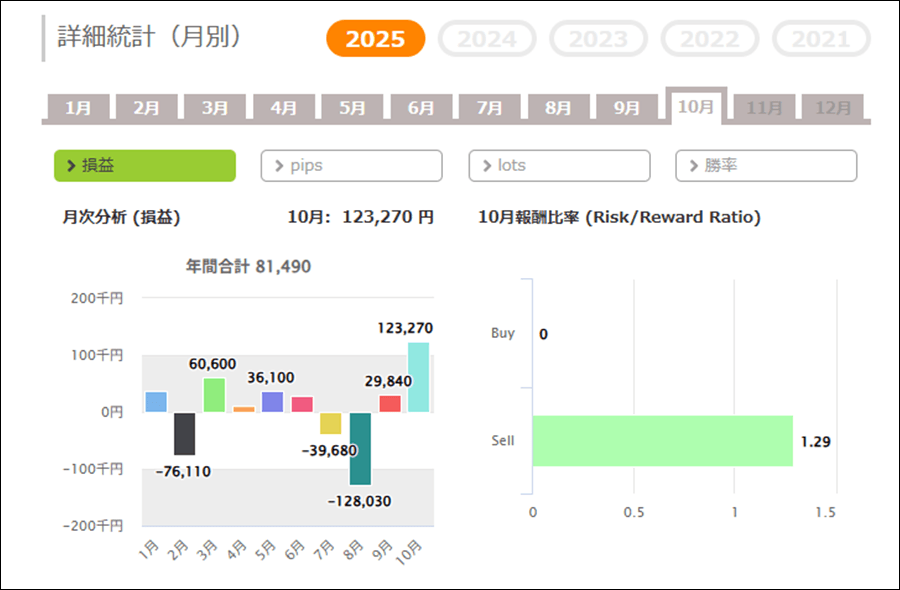Click the 3月 bar showing 60,600
The width and height of the screenshot is (900, 590).
[213, 395]
